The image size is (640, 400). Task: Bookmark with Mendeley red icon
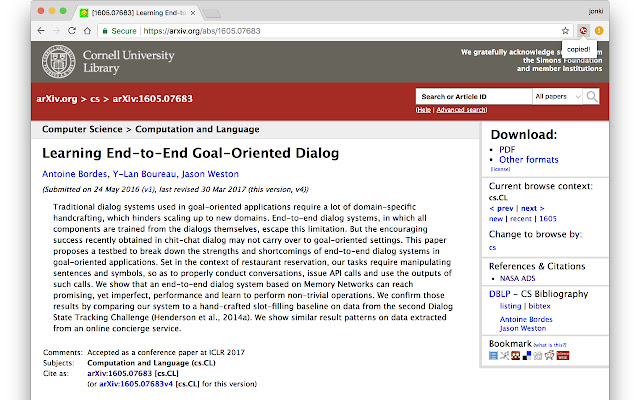(x=516, y=356)
